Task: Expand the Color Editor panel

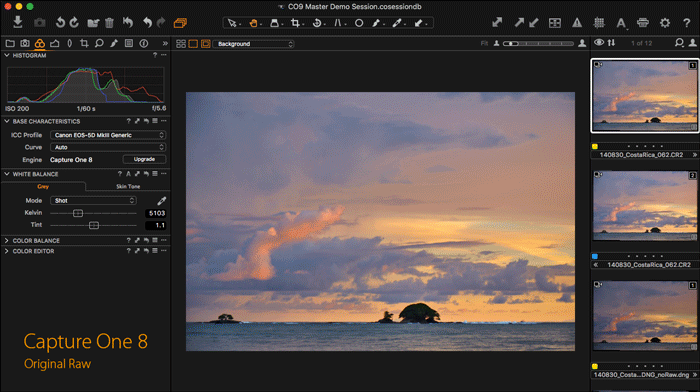Action: pos(7,251)
